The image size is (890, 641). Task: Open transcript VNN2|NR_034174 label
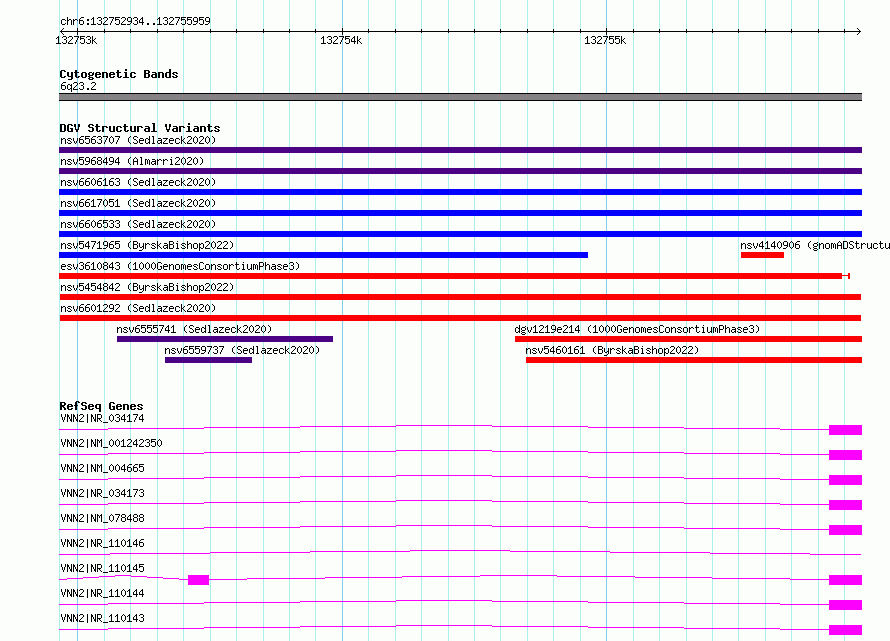click(102, 418)
